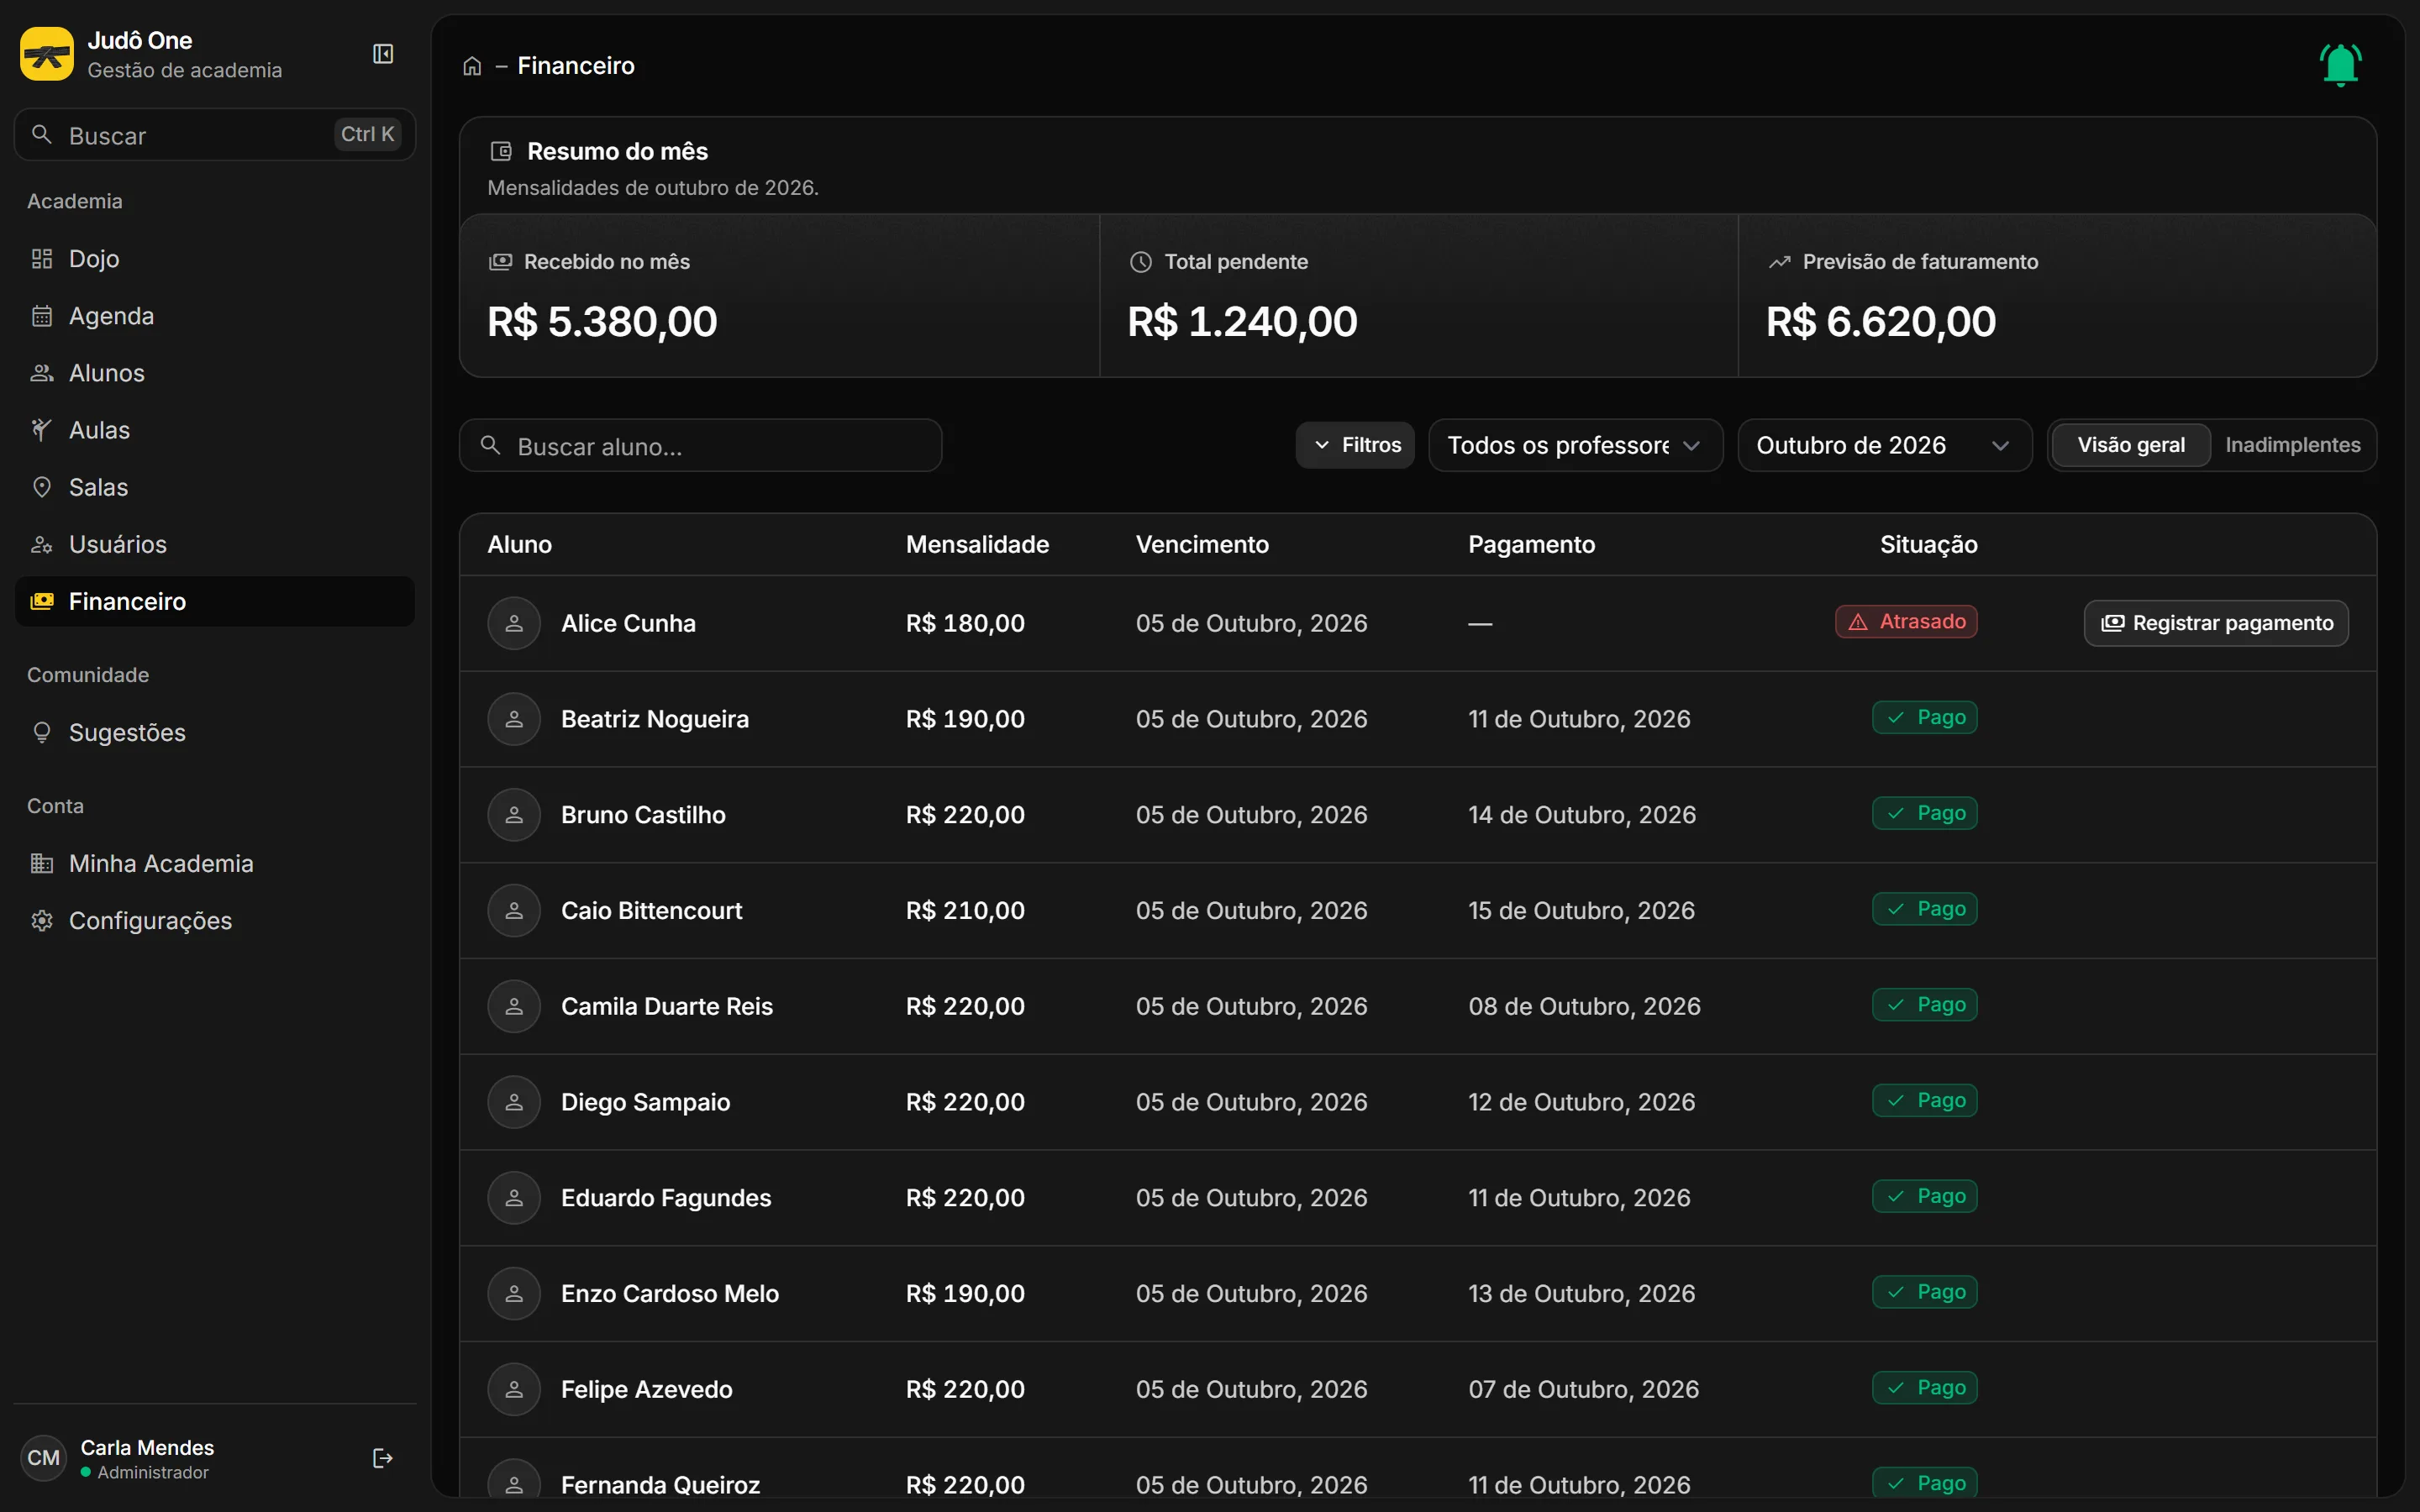The height and width of the screenshot is (1512, 2420).
Task: Register payment for Alice Cunha
Action: (x=2216, y=623)
